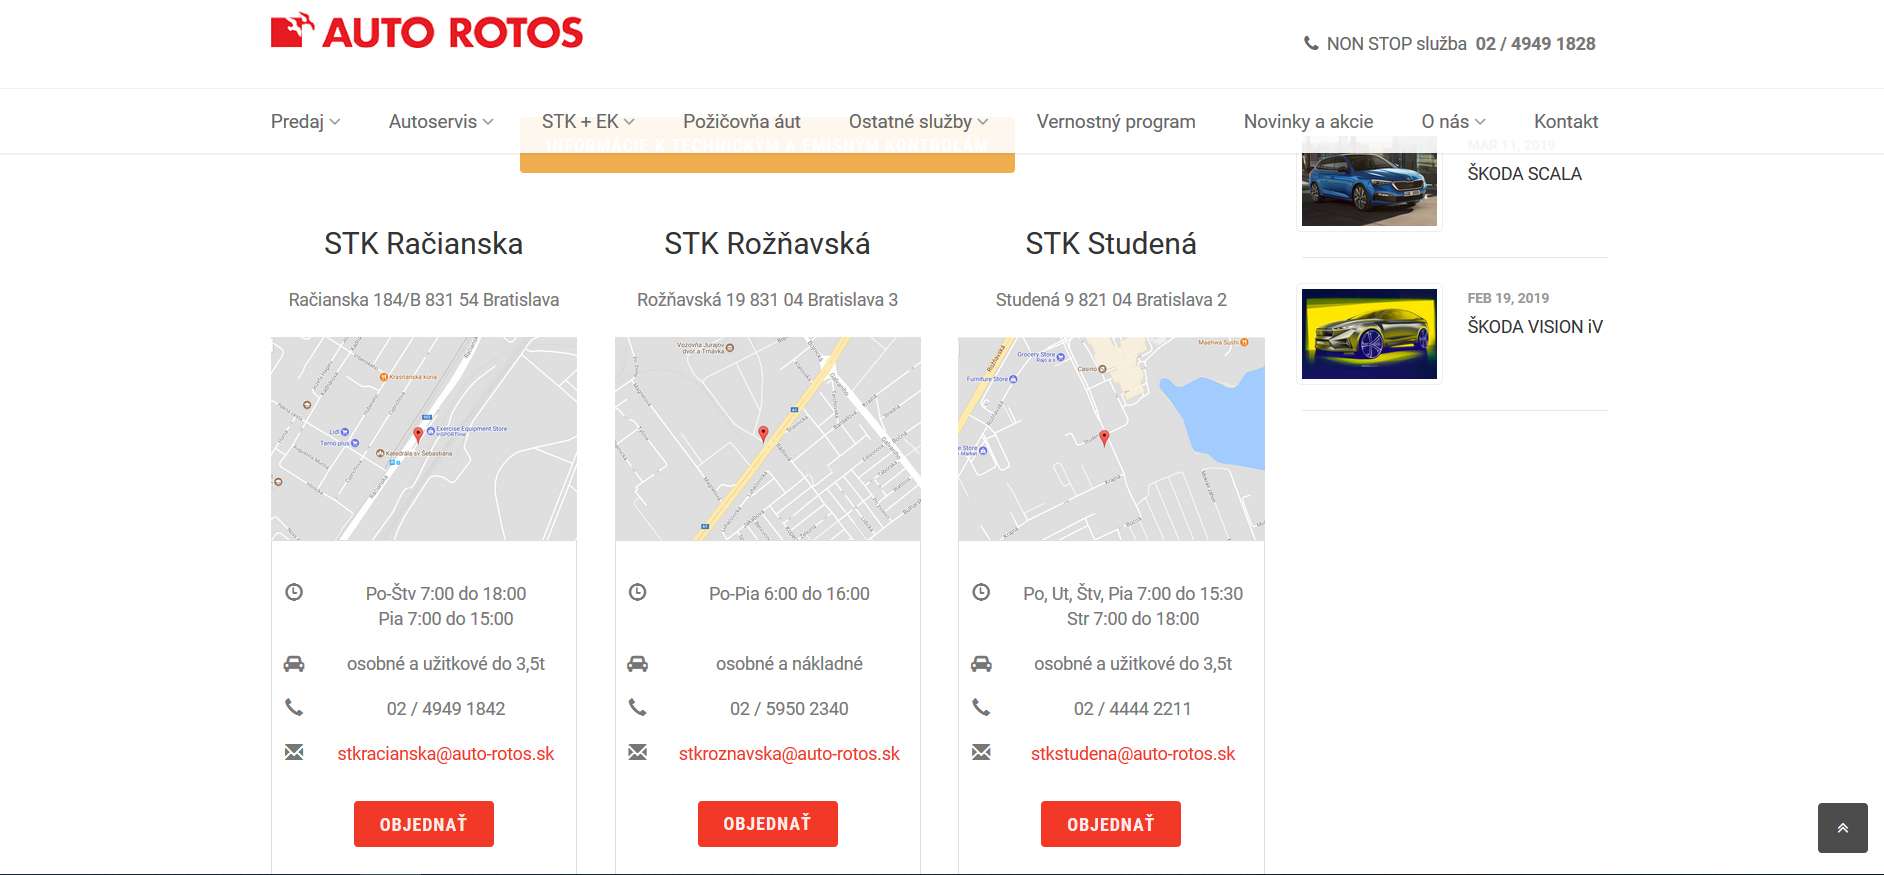This screenshot has width=1884, height=875.
Task: Click the scroll-to-top arrow button
Action: pyautogui.click(x=1842, y=828)
